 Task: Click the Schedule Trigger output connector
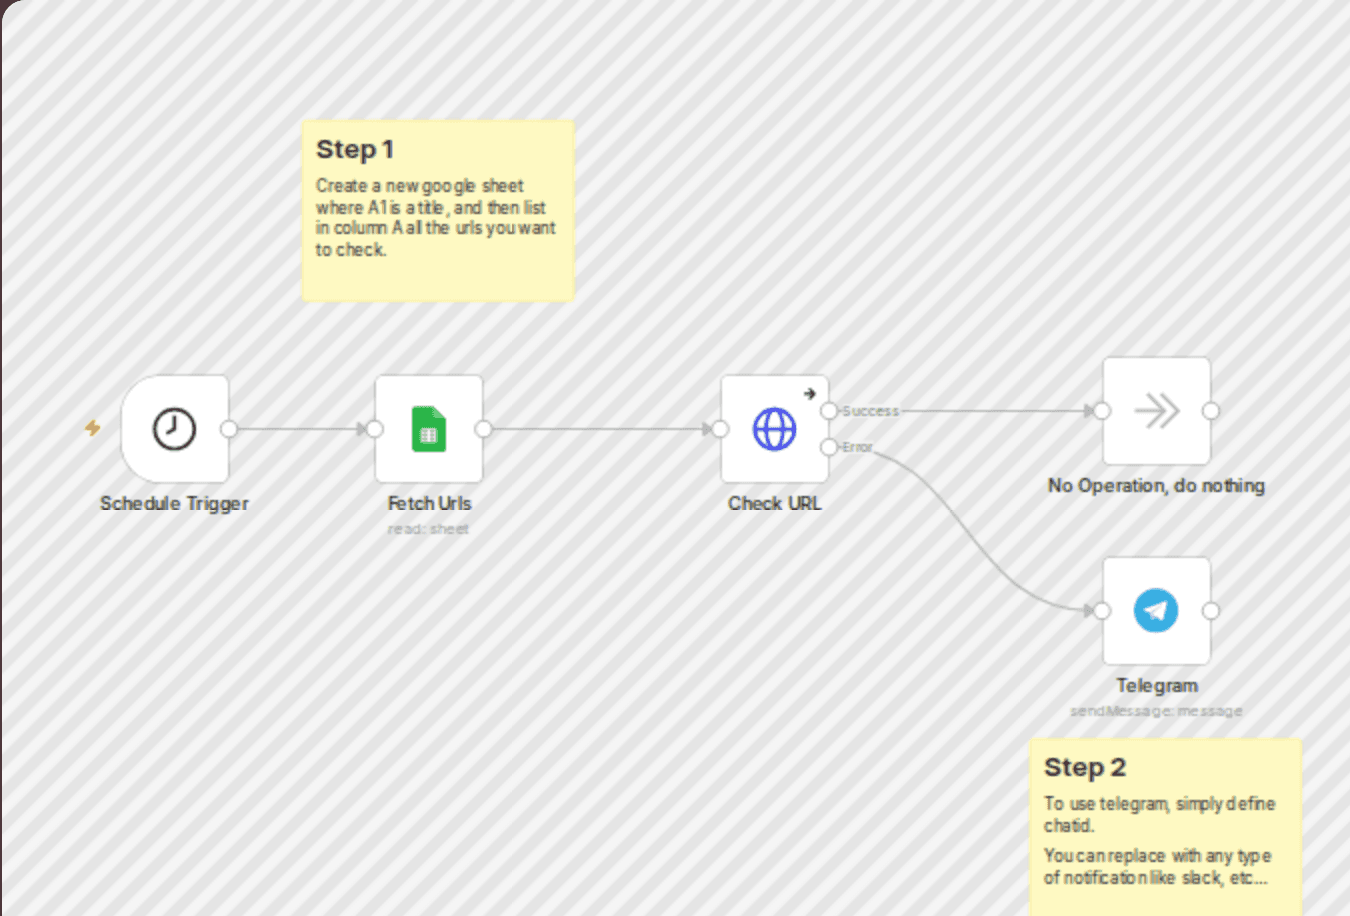(x=229, y=429)
